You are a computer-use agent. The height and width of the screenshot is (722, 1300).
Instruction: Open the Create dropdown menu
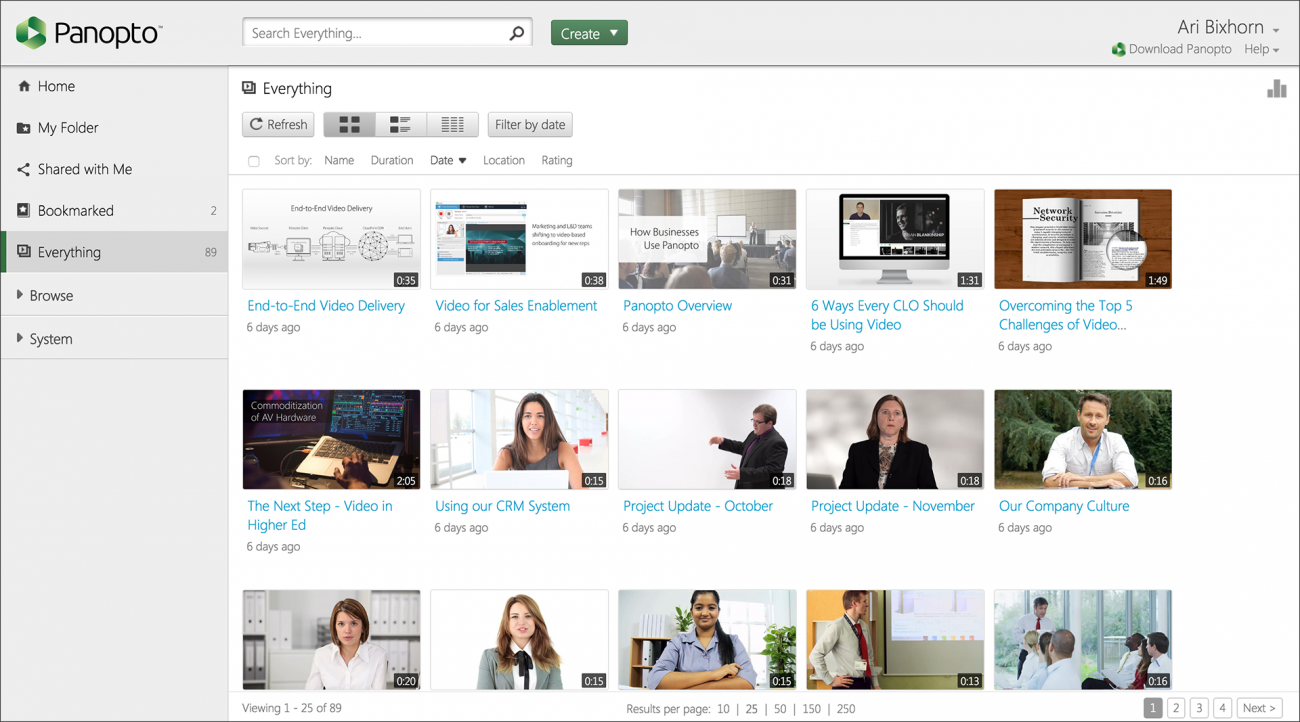click(589, 32)
